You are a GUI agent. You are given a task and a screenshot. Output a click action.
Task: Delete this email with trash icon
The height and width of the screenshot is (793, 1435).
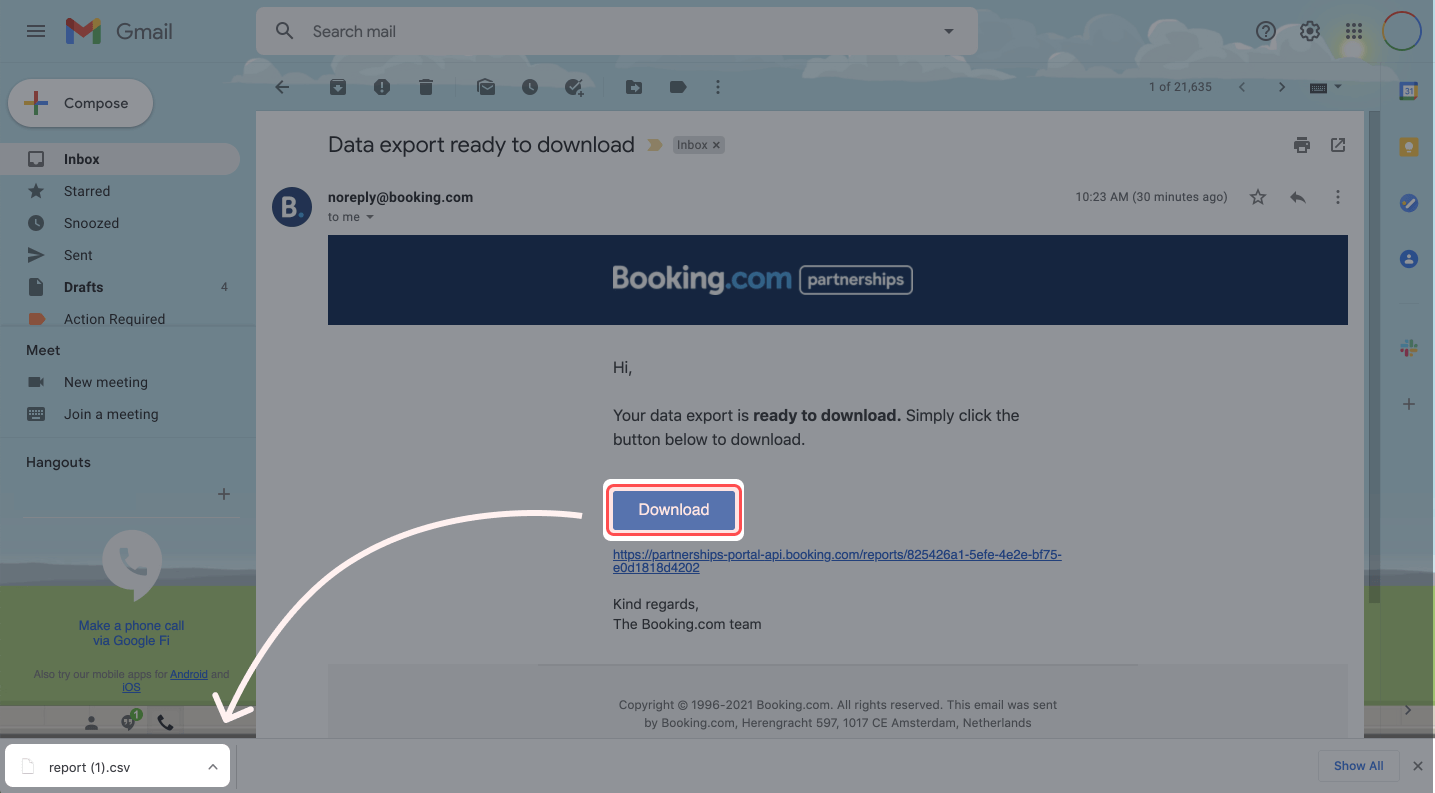point(426,87)
